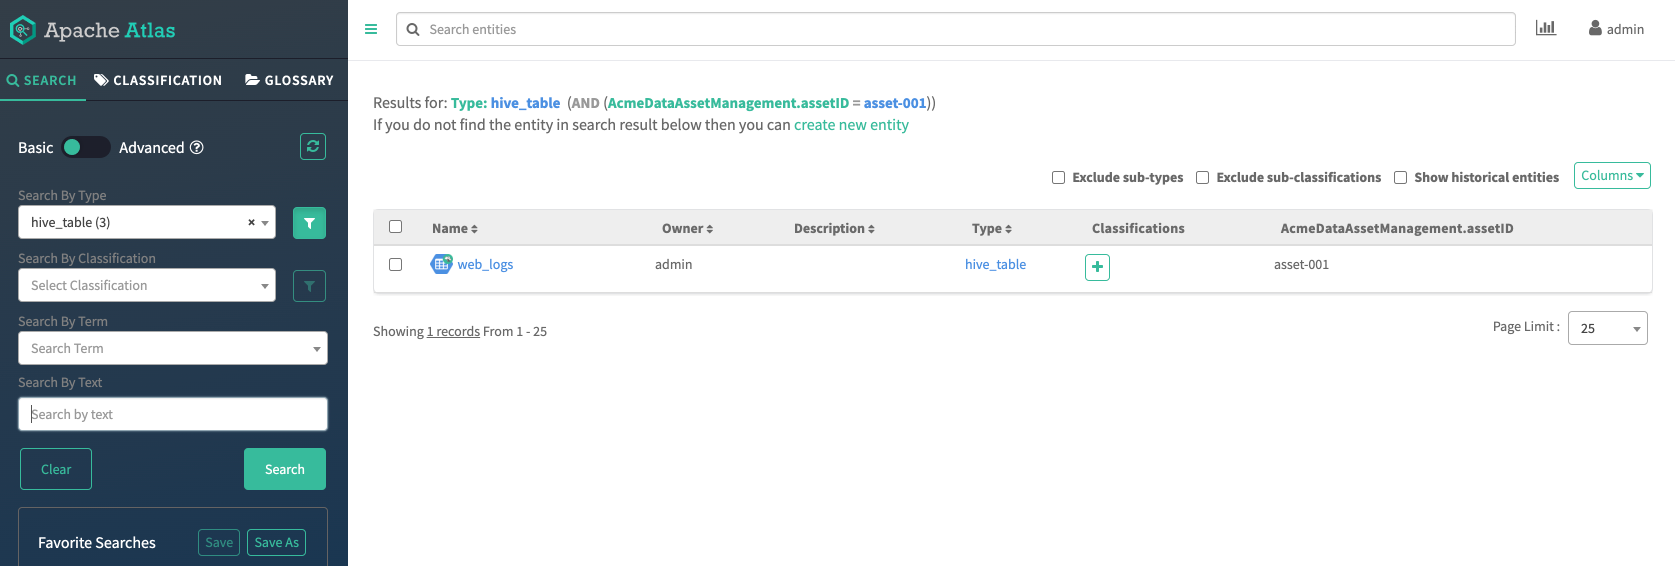
Task: Focus the Search entities box
Action: click(956, 29)
